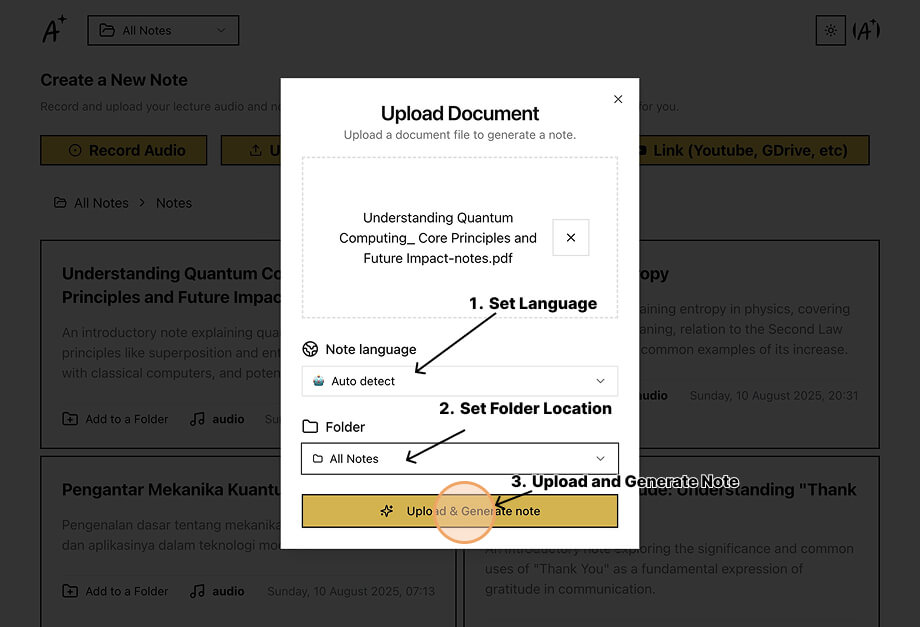Select the uploaded PDF file name
920x627 pixels.
tap(438, 238)
